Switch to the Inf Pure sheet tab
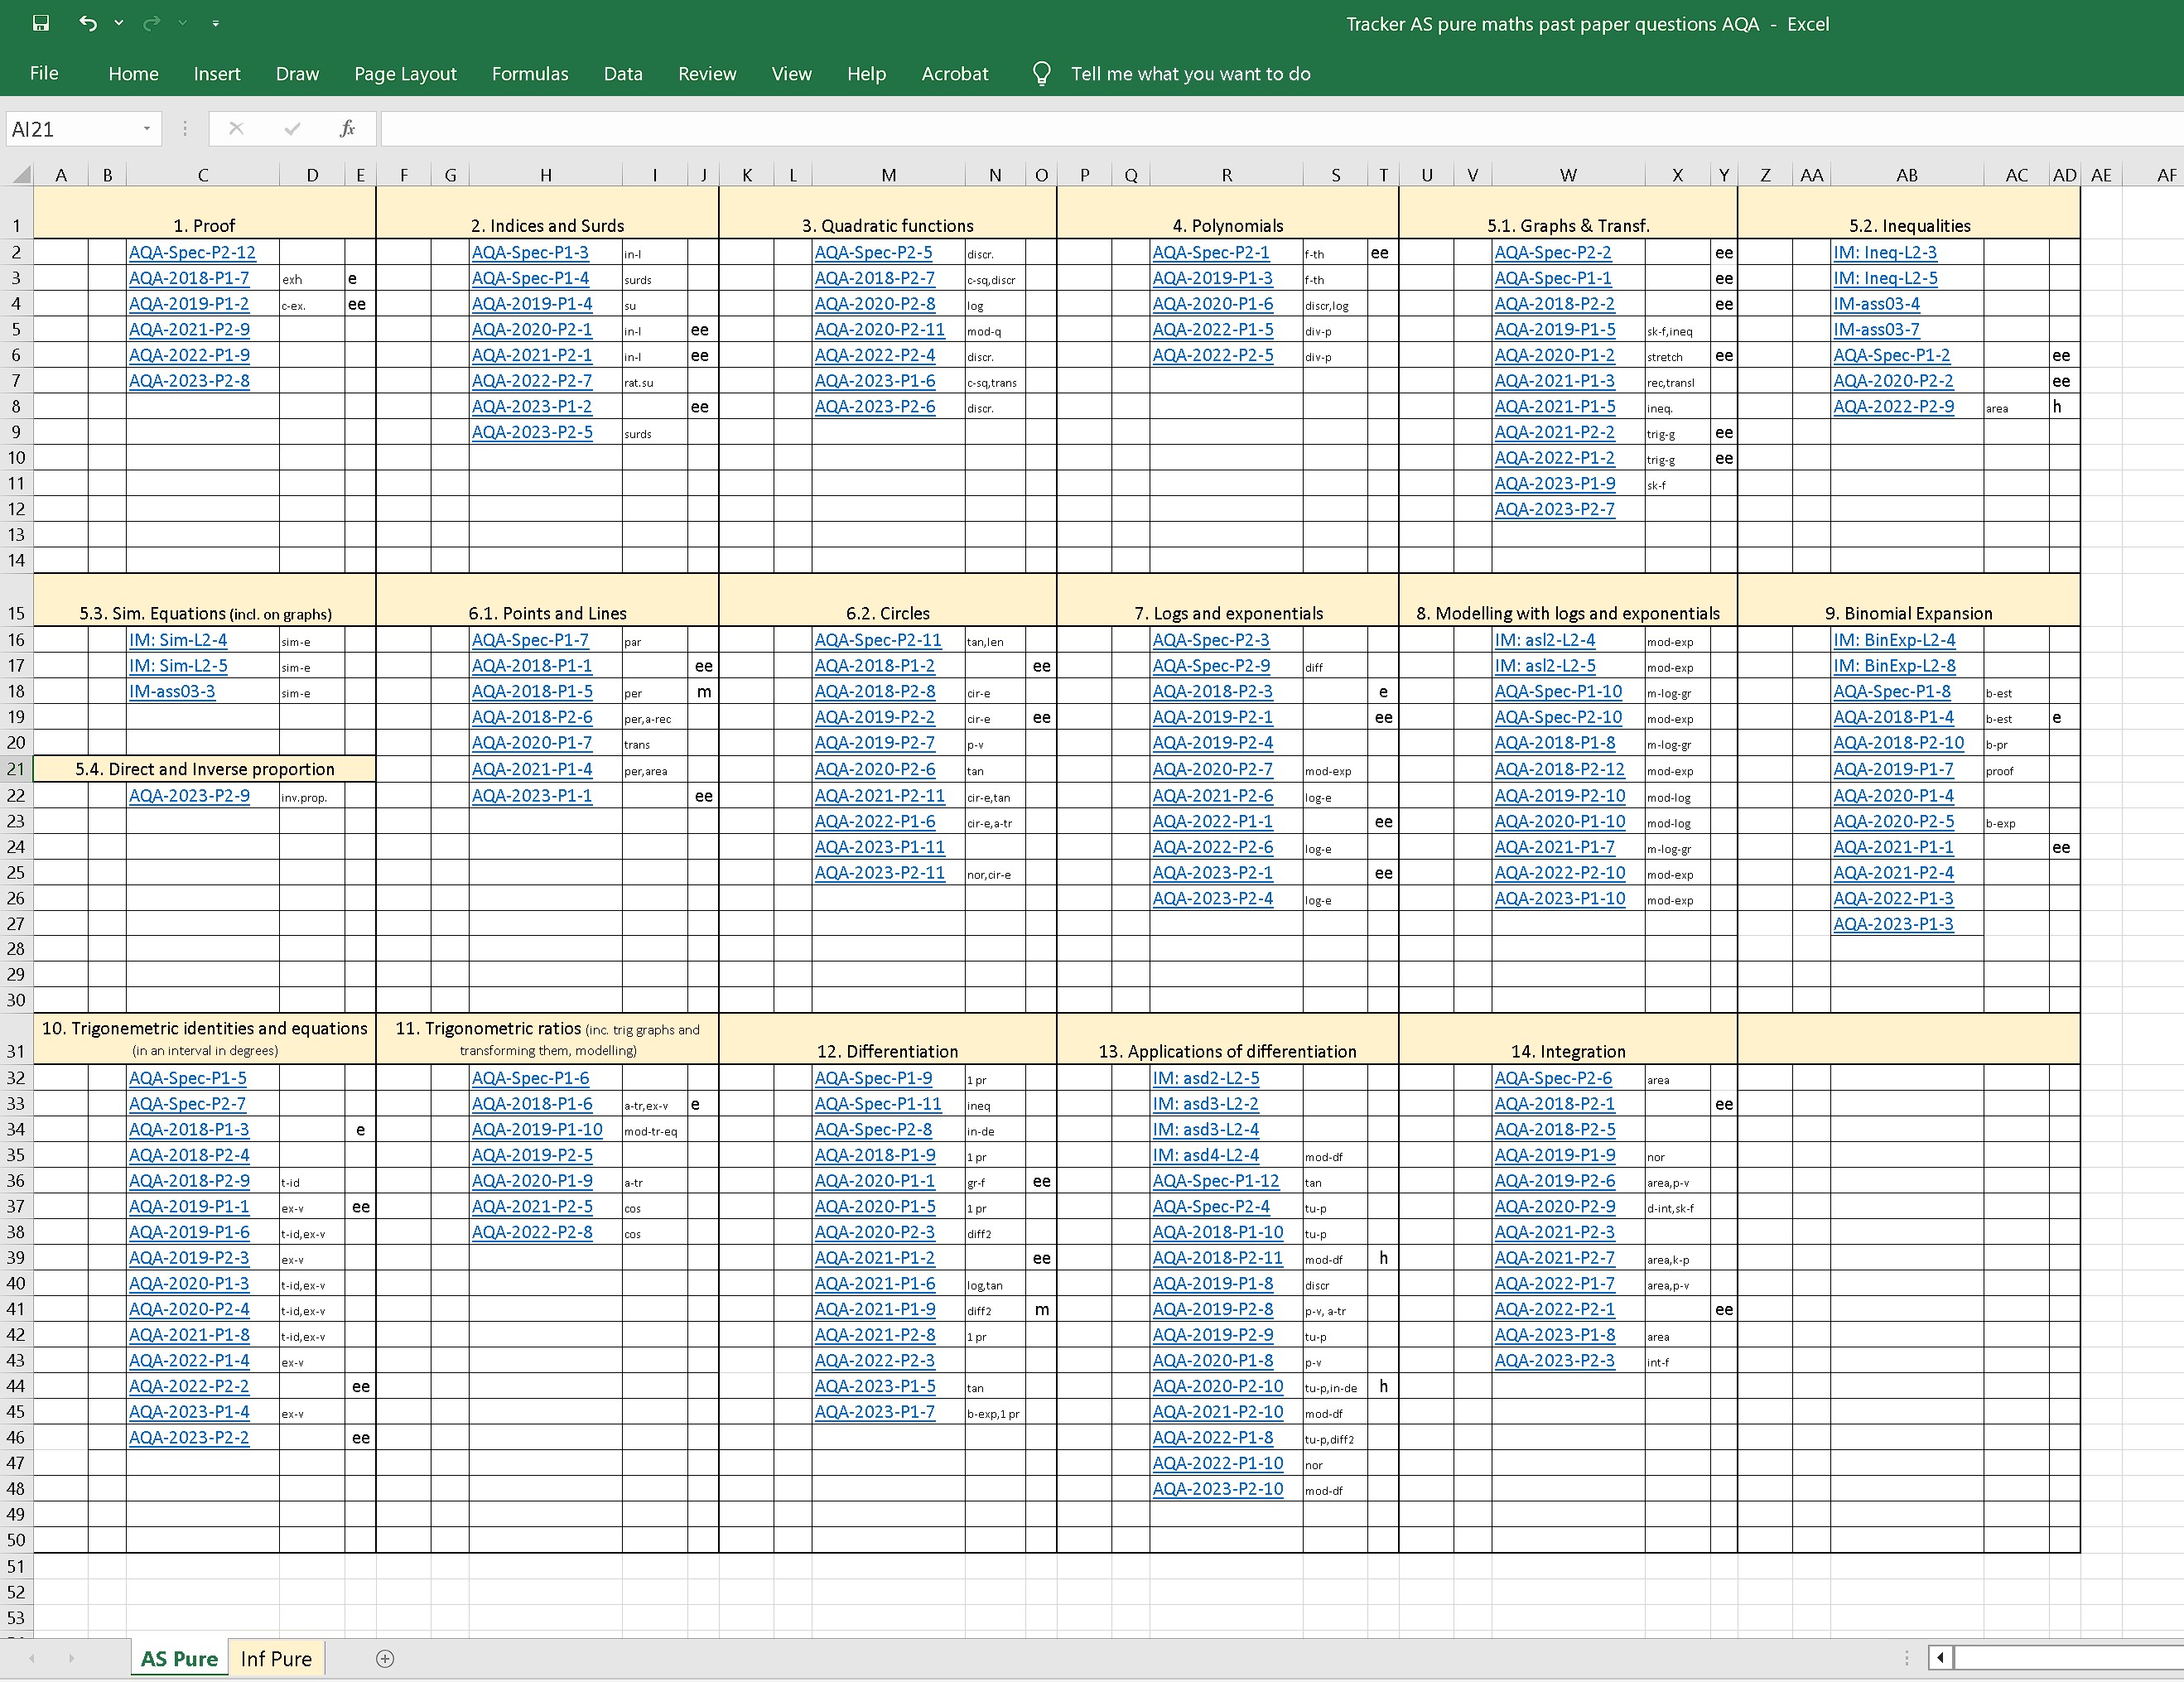The height and width of the screenshot is (1682, 2184). (276, 1658)
